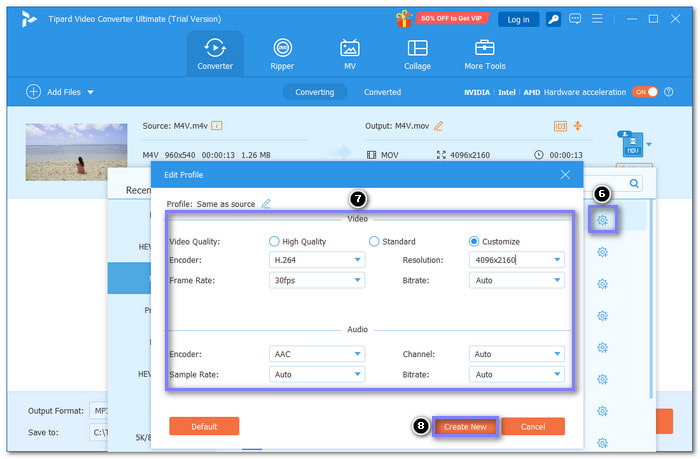
Task: Click the fourth profile settings gear icon
Action: 603,316
